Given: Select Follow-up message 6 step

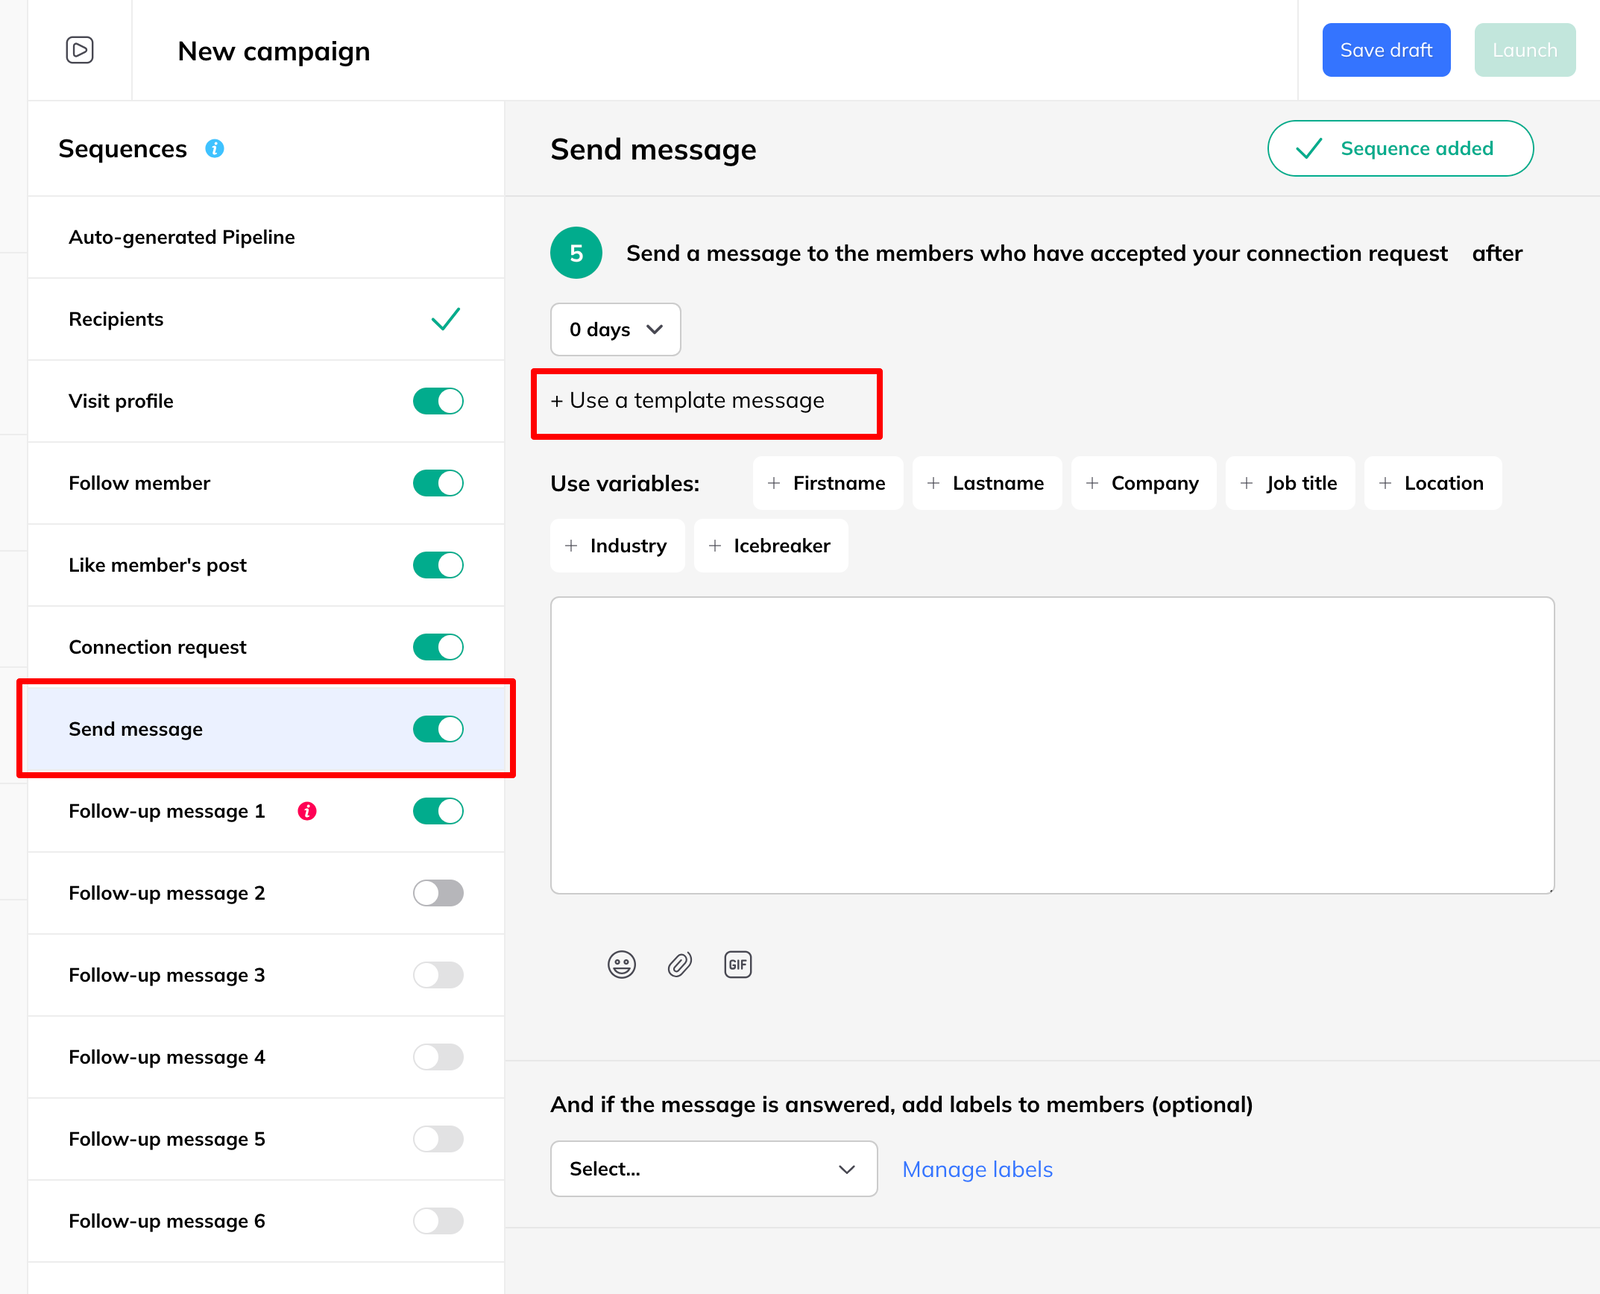Looking at the screenshot, I should coord(266,1221).
